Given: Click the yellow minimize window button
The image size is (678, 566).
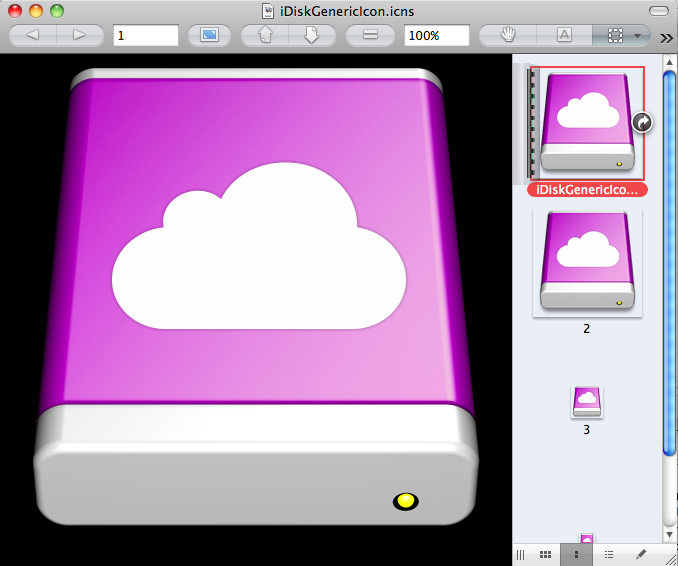Looking at the screenshot, I should point(36,11).
